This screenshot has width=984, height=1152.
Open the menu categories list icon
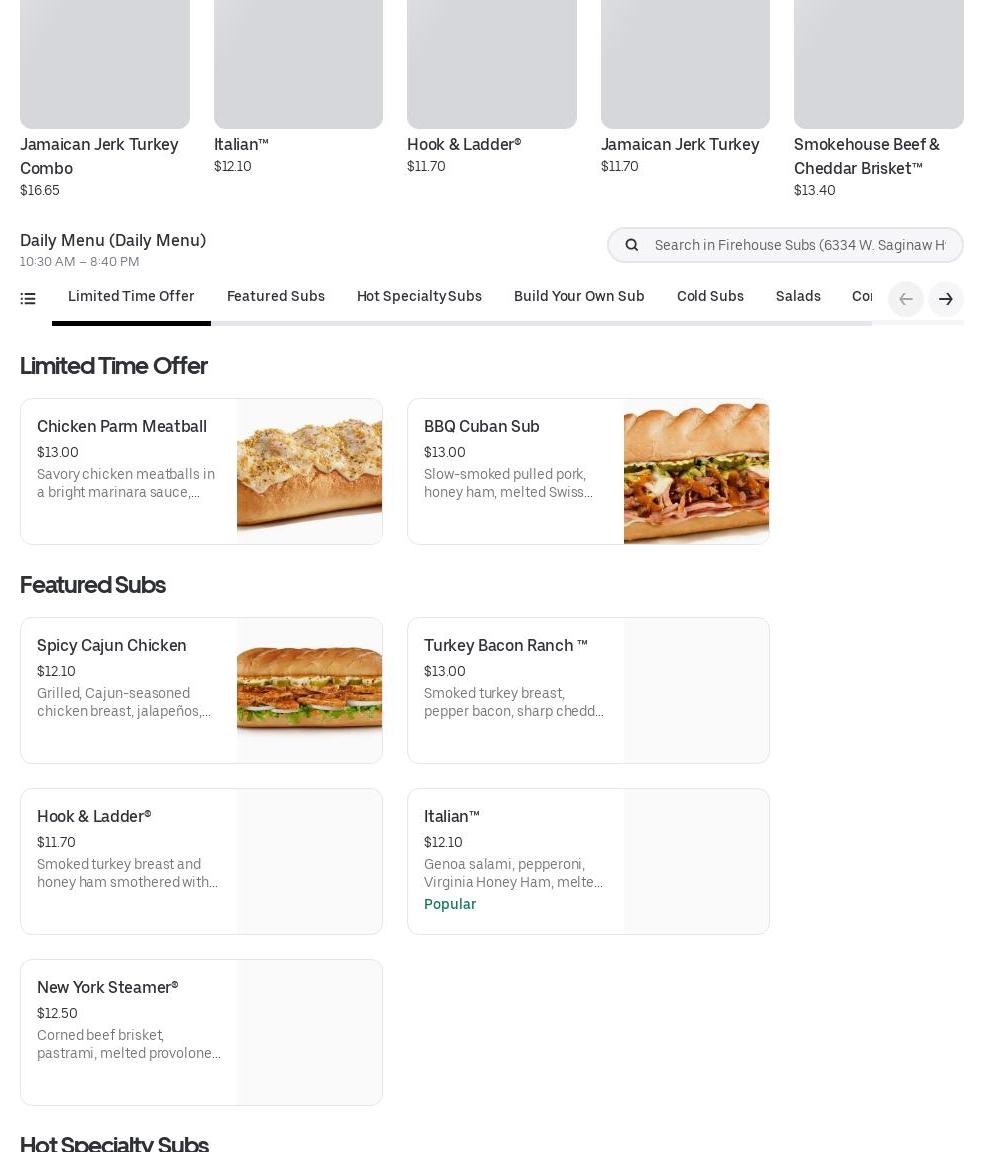tap(28, 298)
